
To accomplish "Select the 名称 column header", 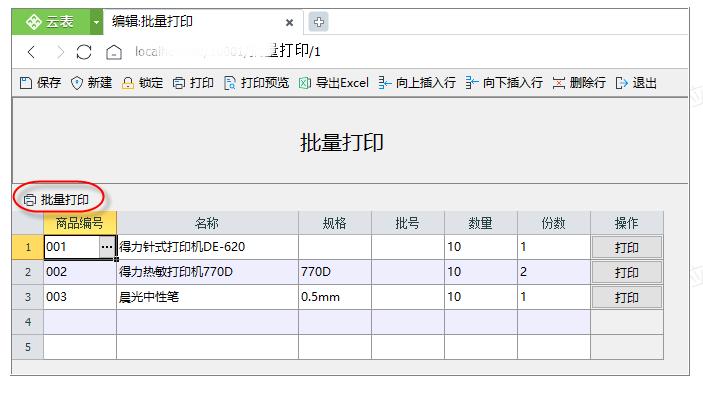I will click(207, 223).
